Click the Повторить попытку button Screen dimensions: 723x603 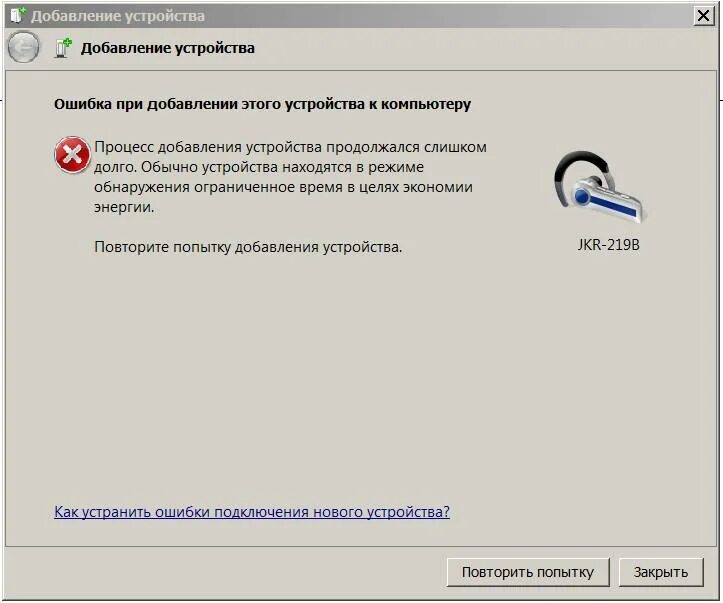[528, 572]
